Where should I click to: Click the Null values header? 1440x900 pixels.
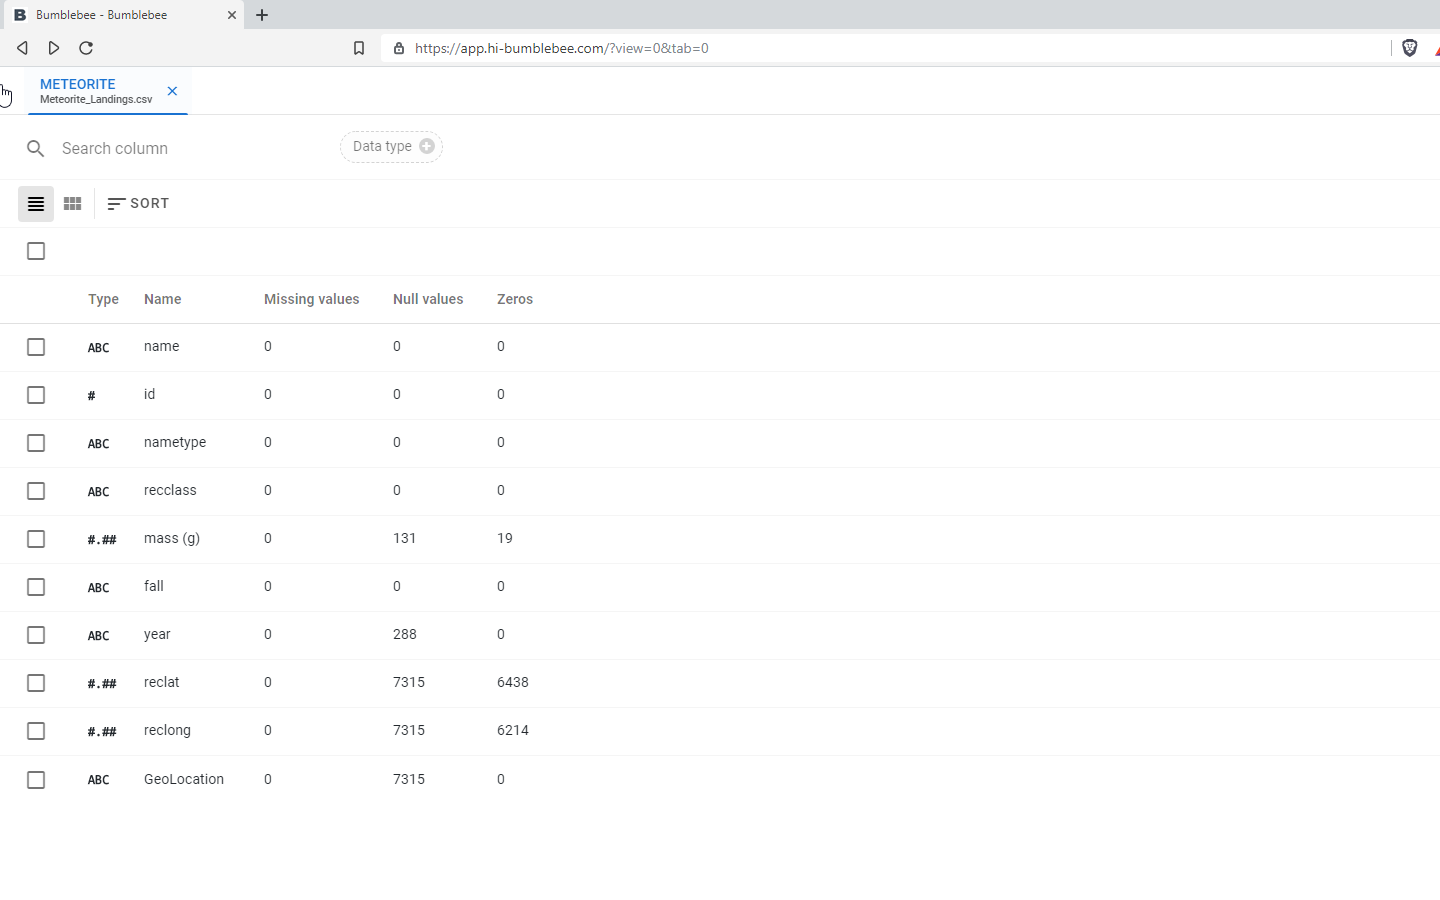click(428, 299)
